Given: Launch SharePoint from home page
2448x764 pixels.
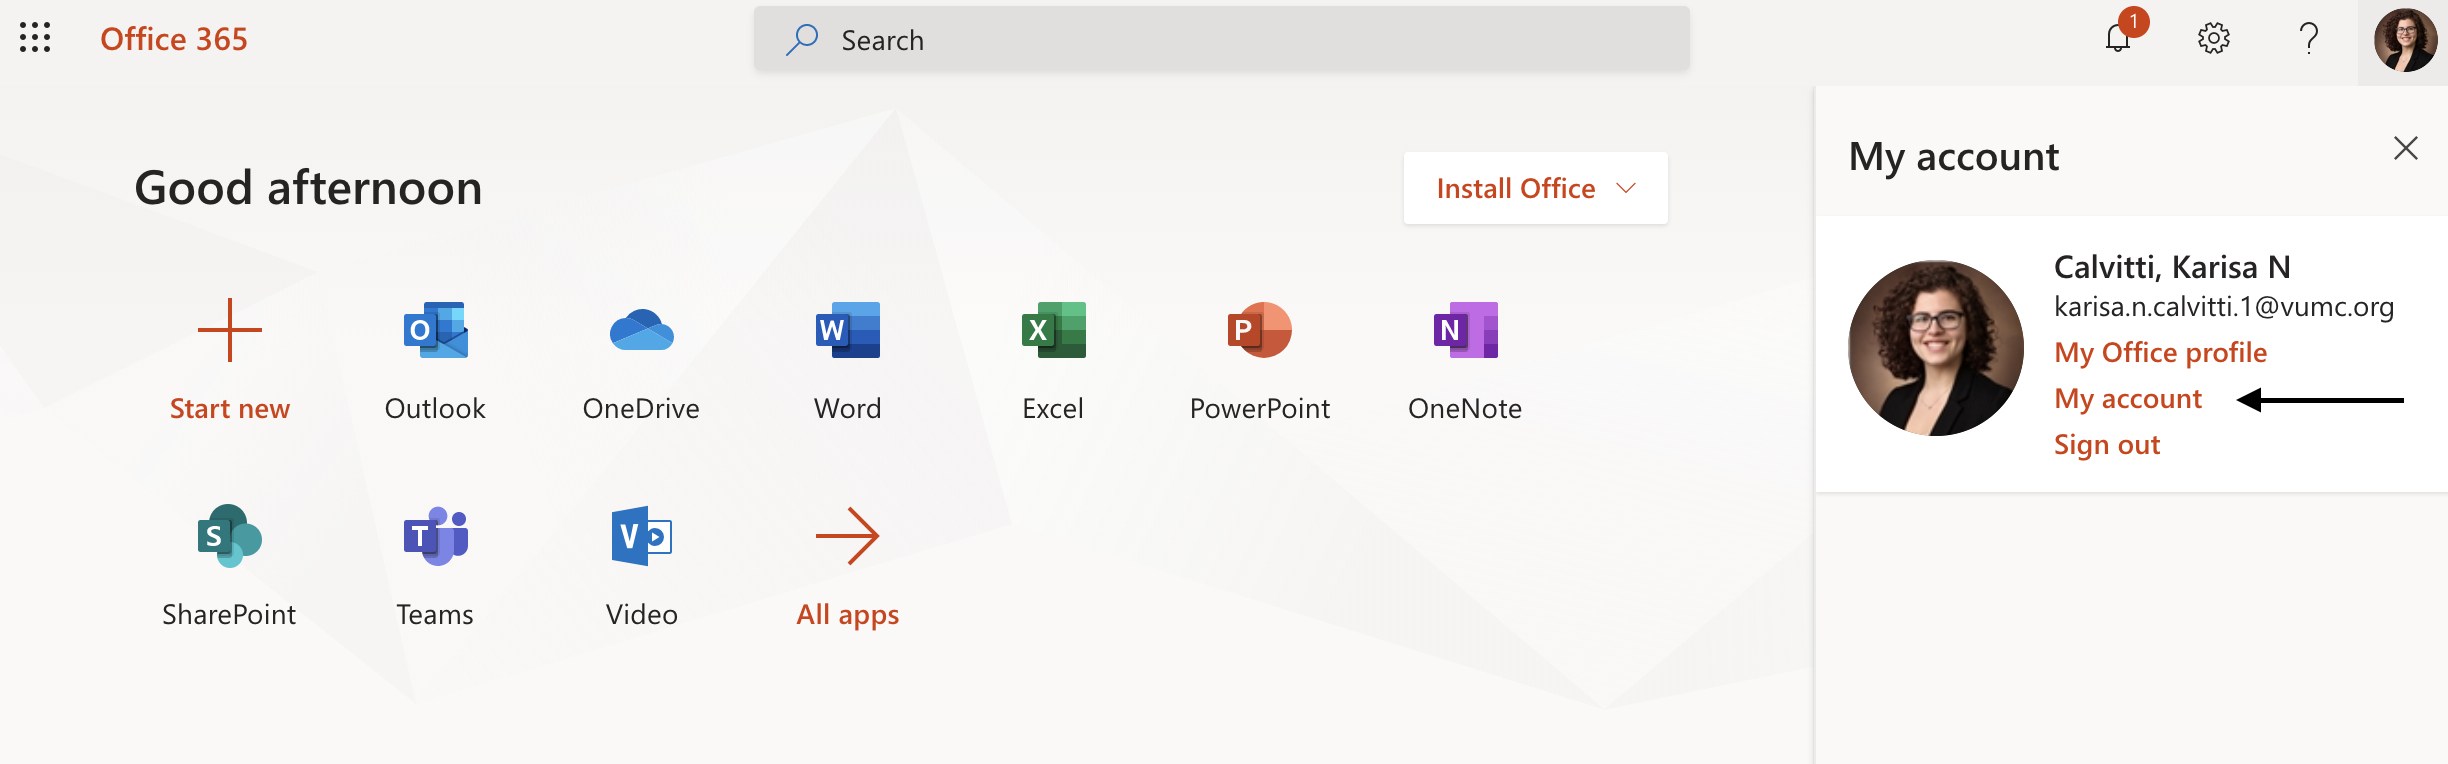Looking at the screenshot, I should pos(229,537).
